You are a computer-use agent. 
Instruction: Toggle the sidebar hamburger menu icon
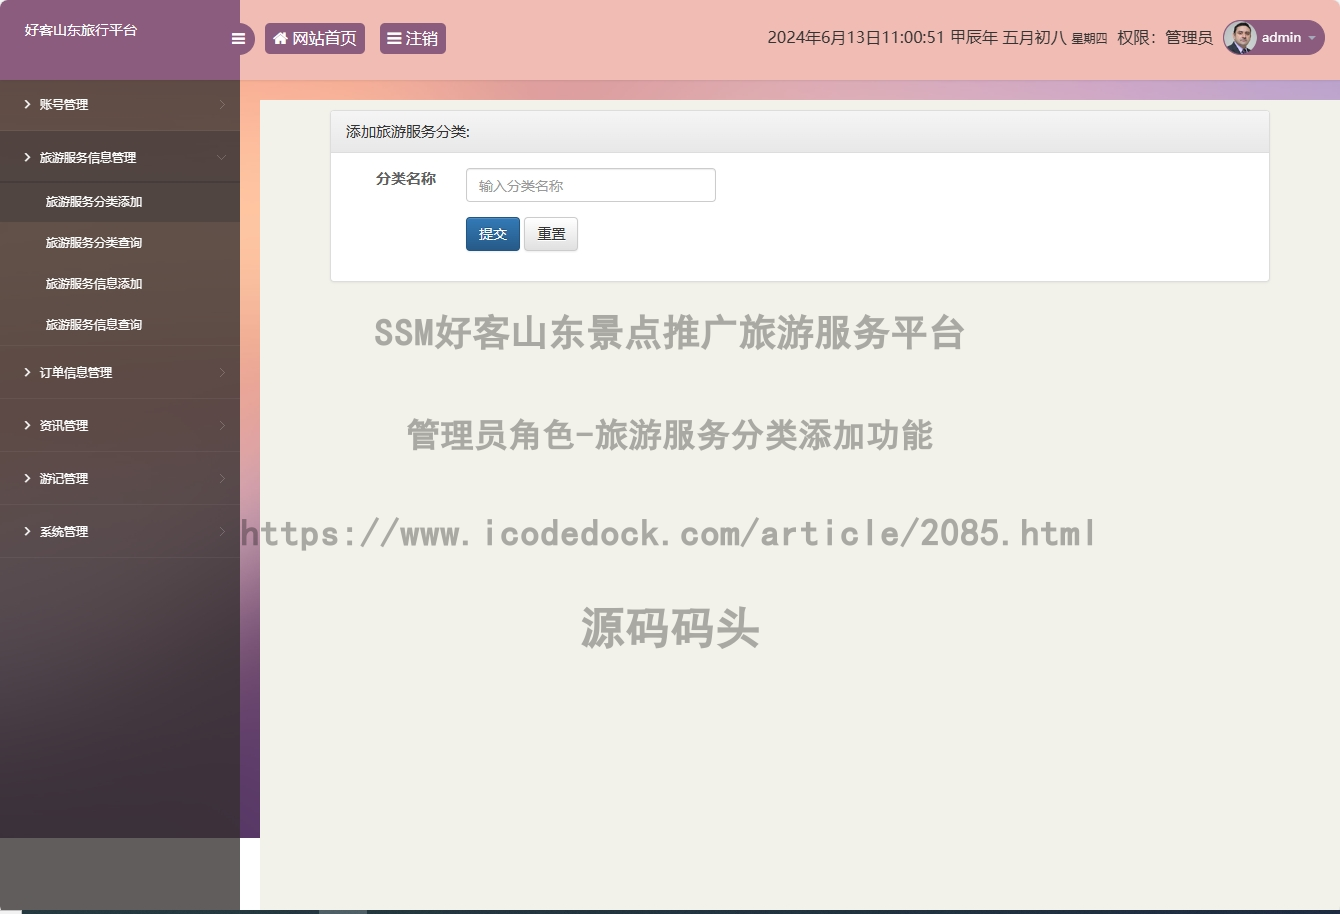(x=238, y=39)
